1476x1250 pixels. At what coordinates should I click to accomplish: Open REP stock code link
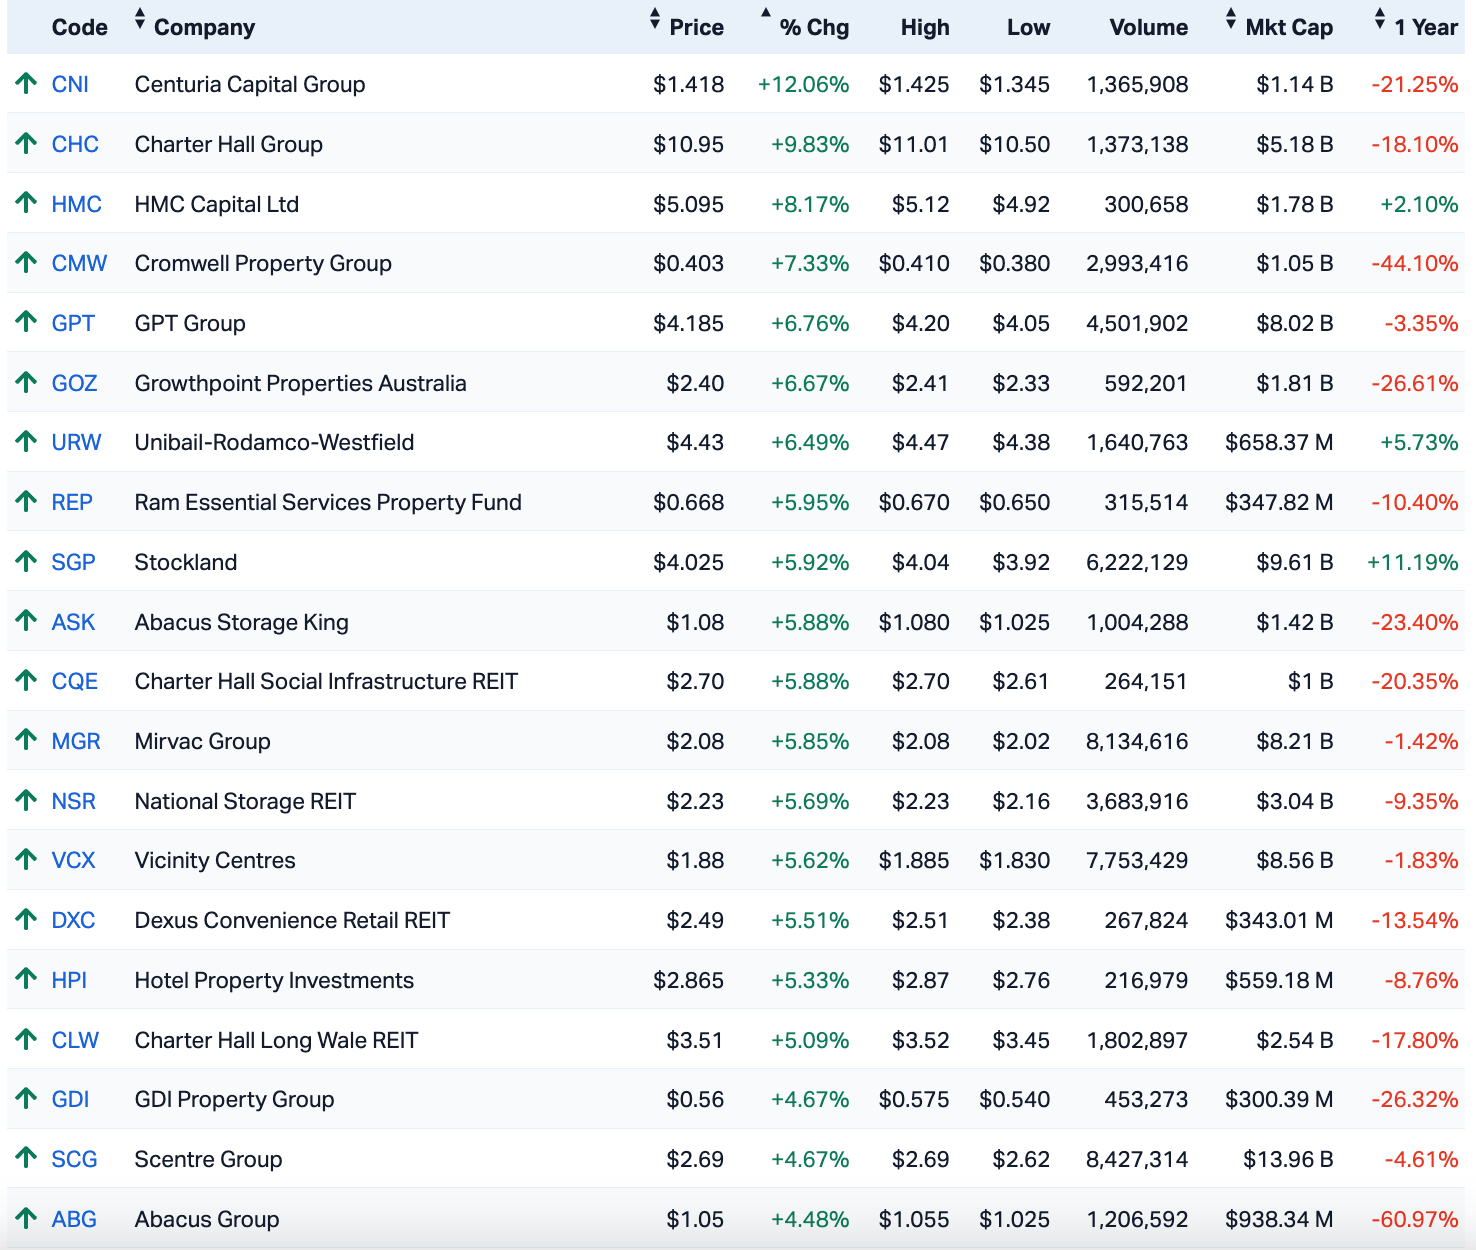(72, 502)
